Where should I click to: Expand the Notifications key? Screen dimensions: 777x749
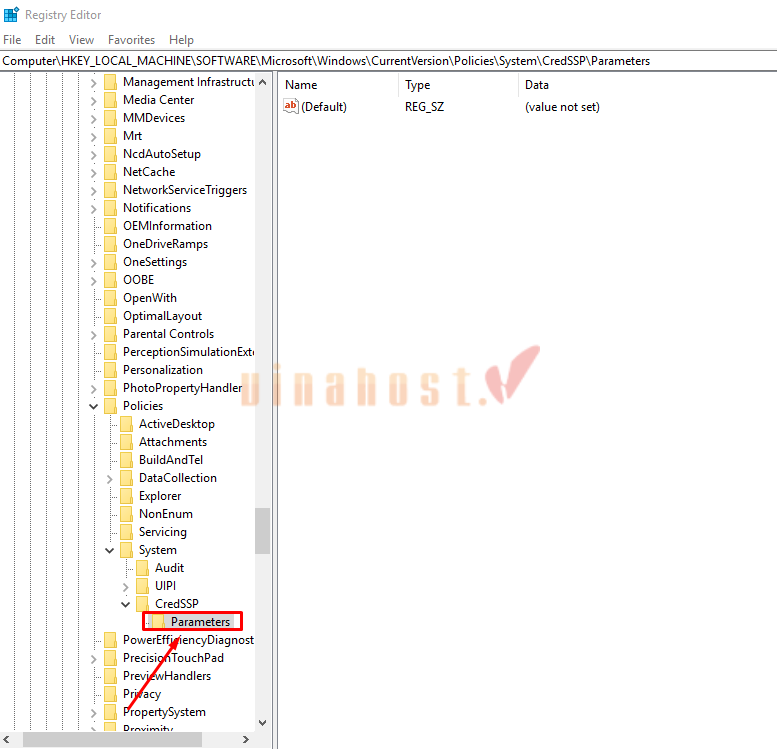94,209
